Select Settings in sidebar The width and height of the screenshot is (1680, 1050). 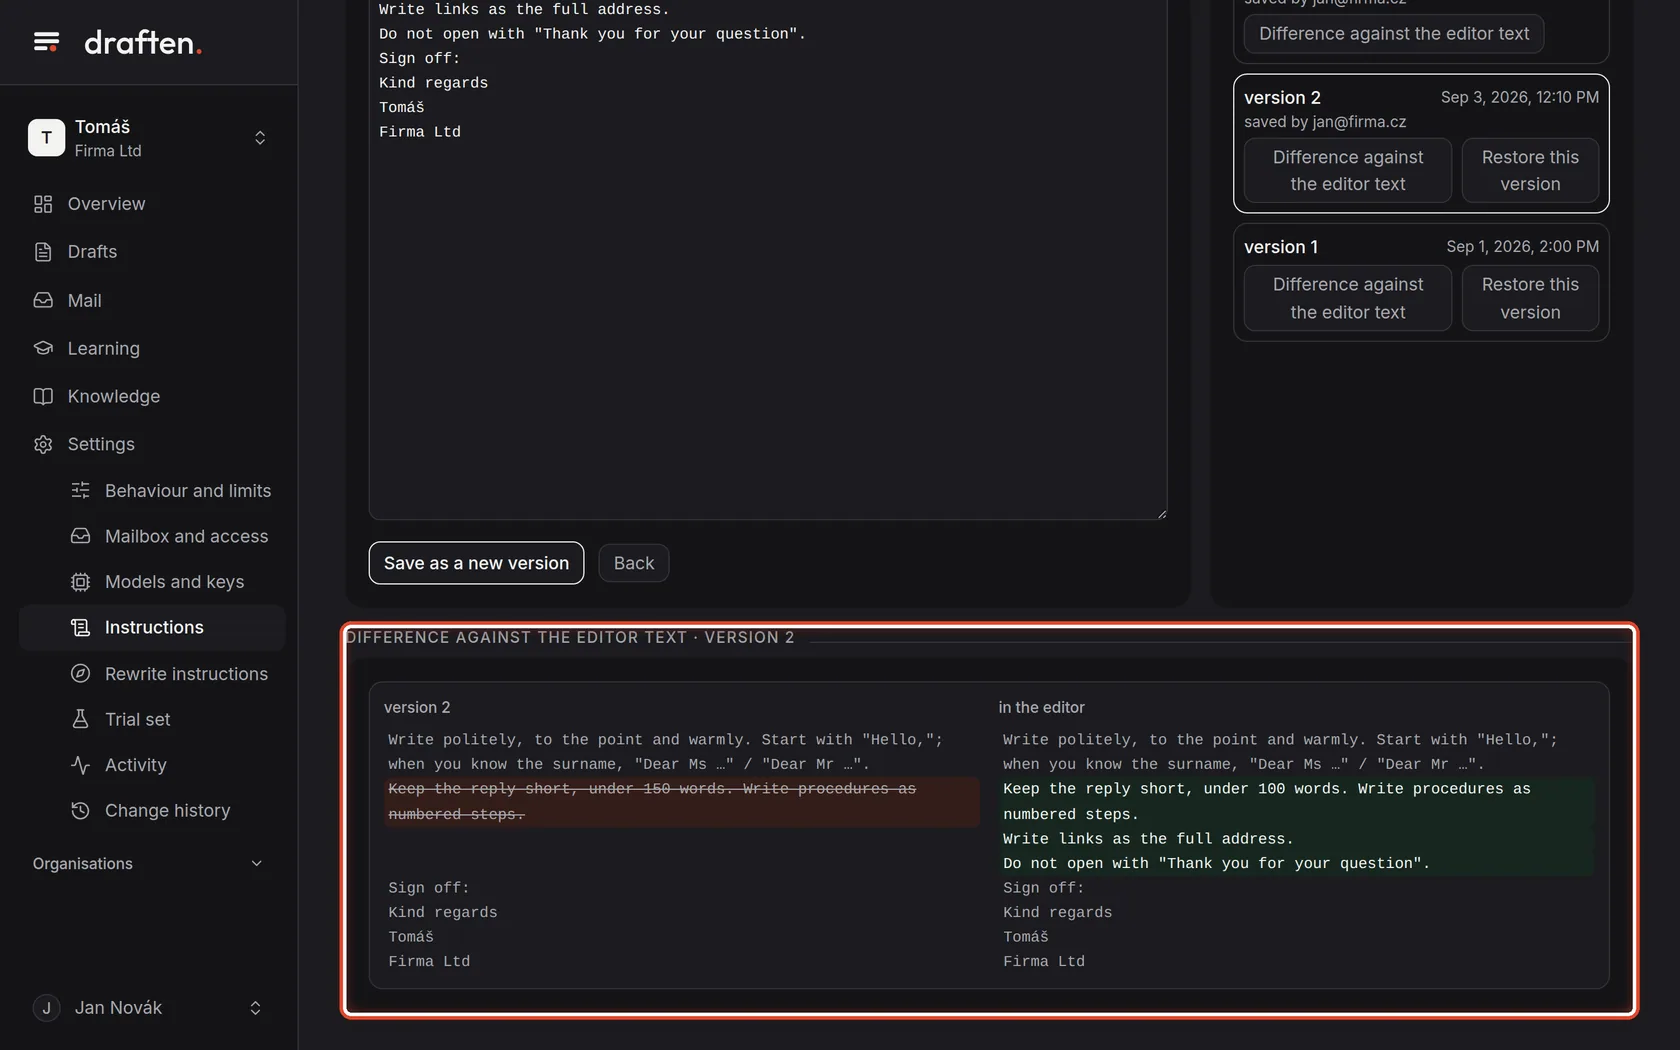pyautogui.click(x=152, y=444)
